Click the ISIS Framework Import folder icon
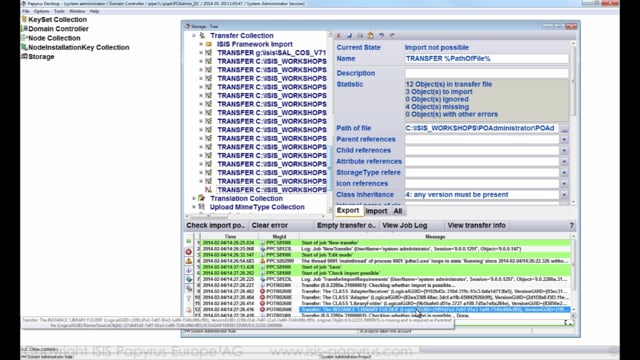 point(209,44)
